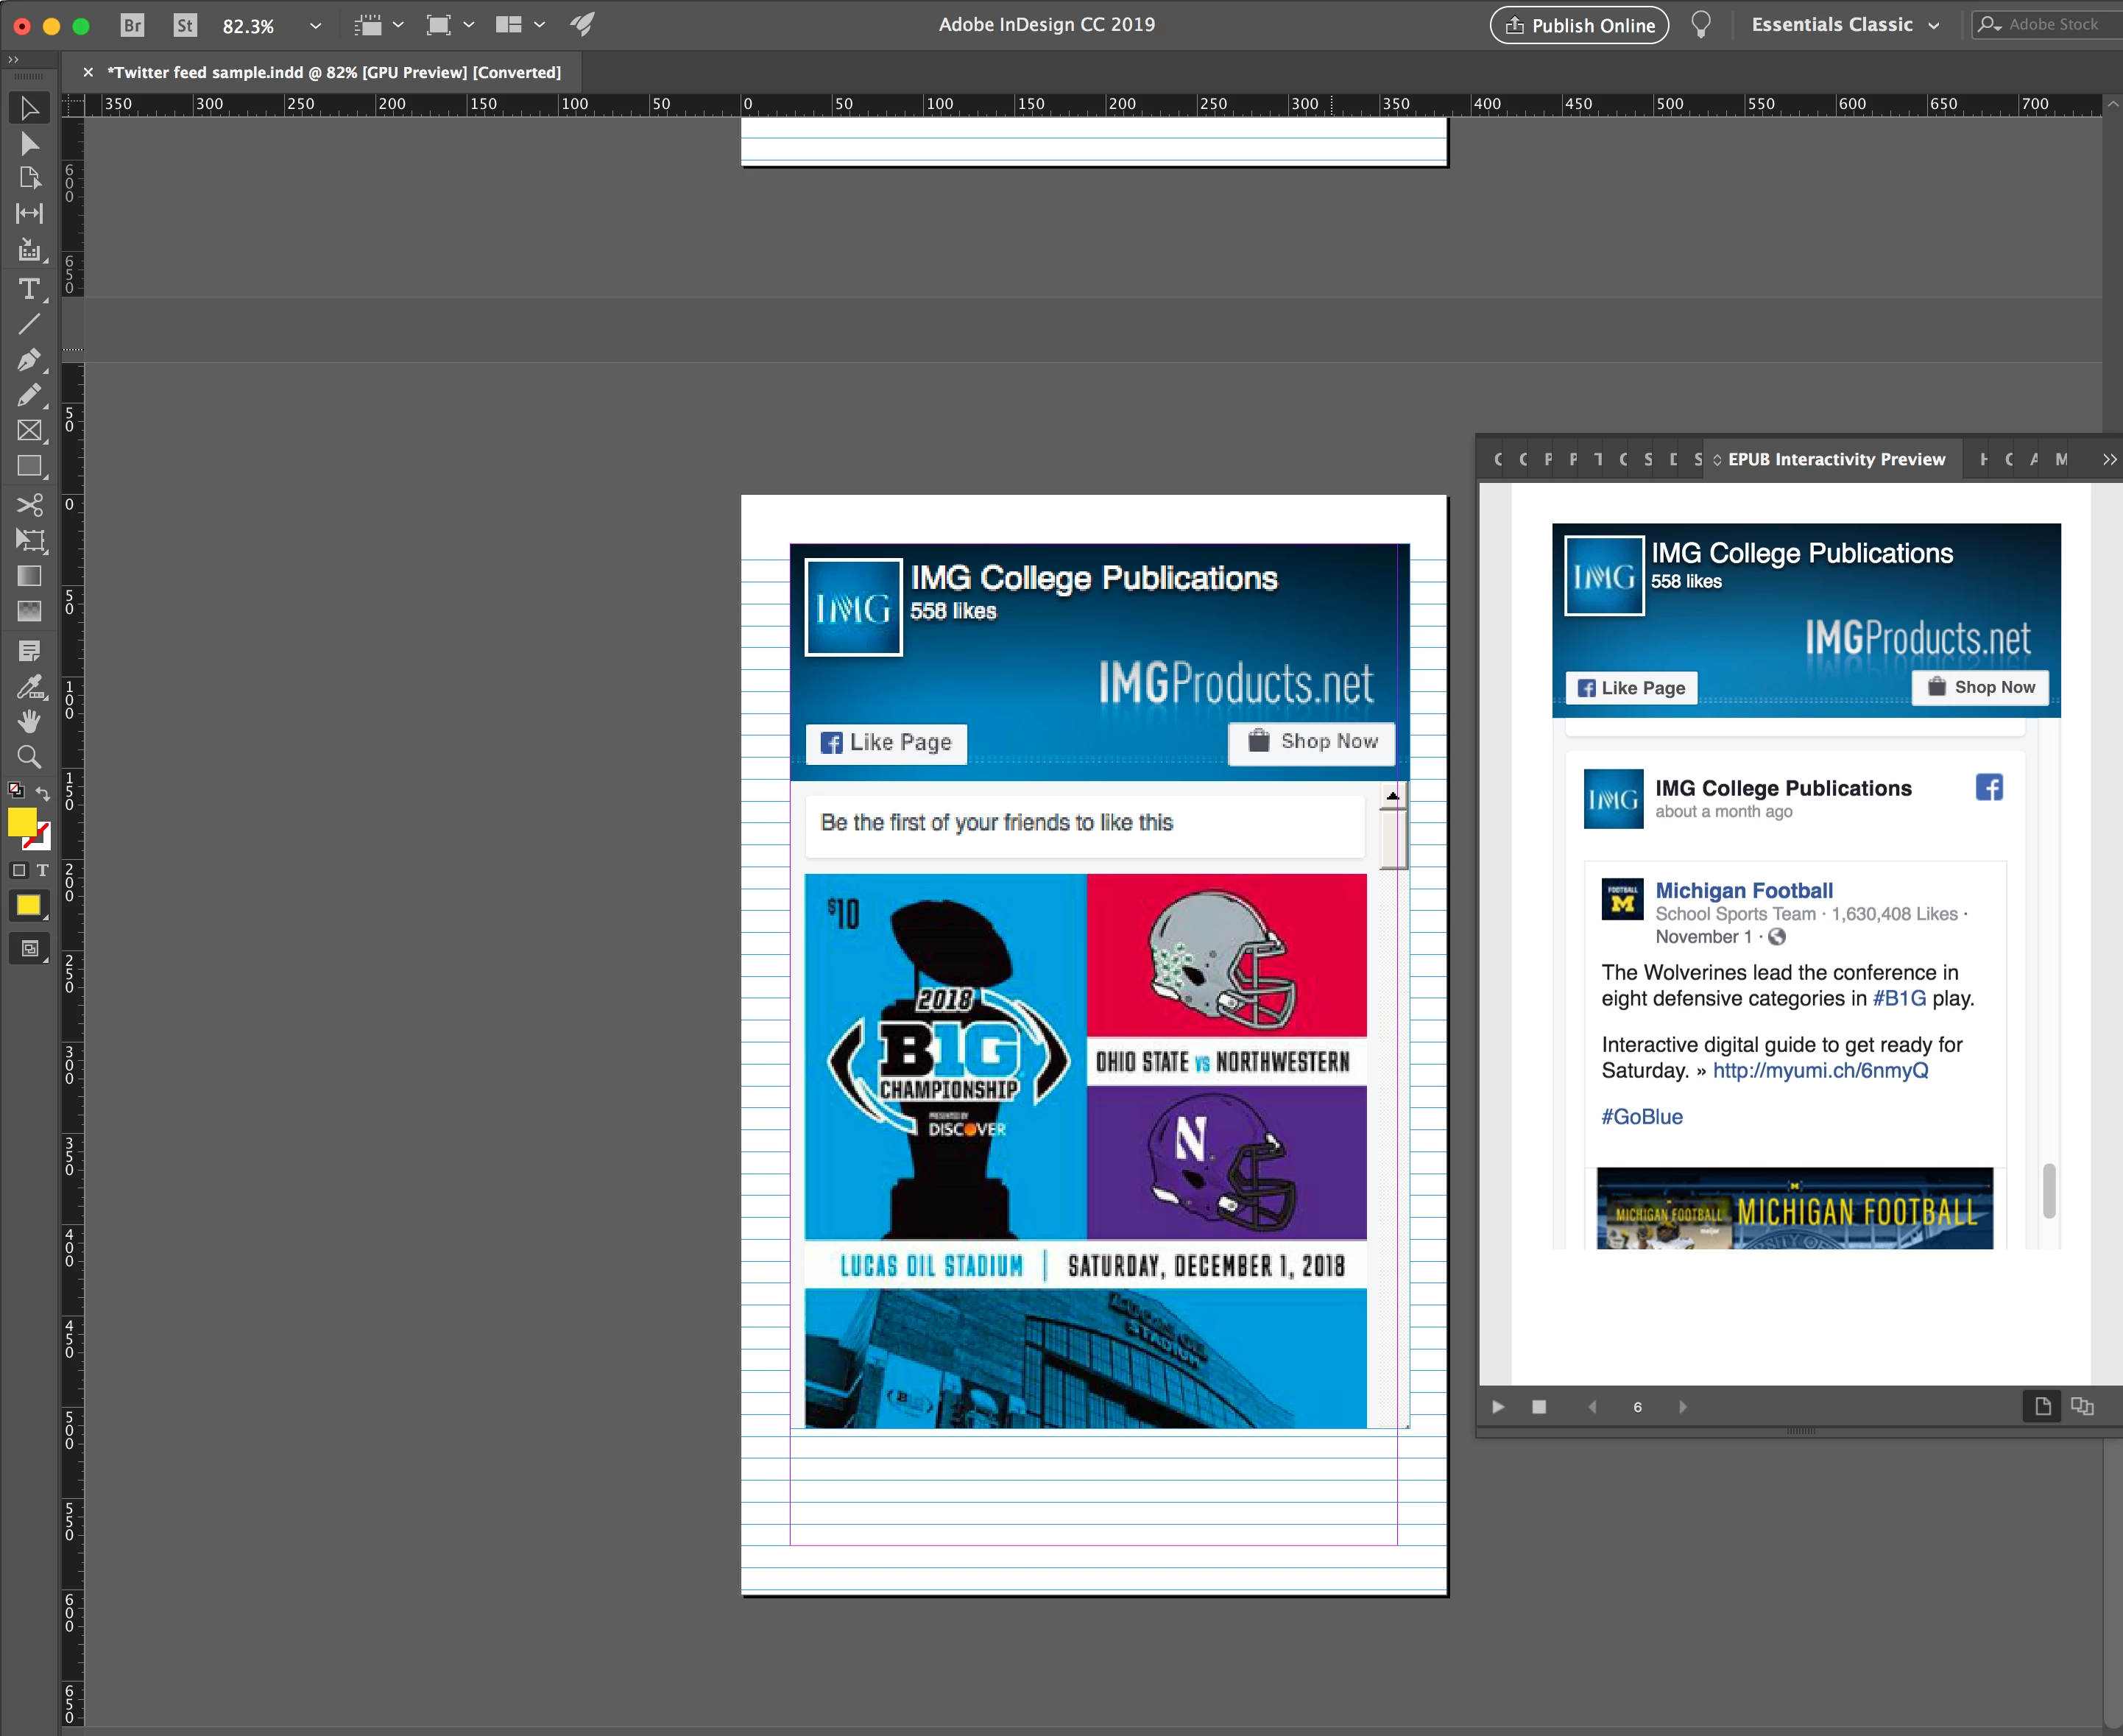Select the Hand tool
2123x1736 pixels.
[29, 721]
